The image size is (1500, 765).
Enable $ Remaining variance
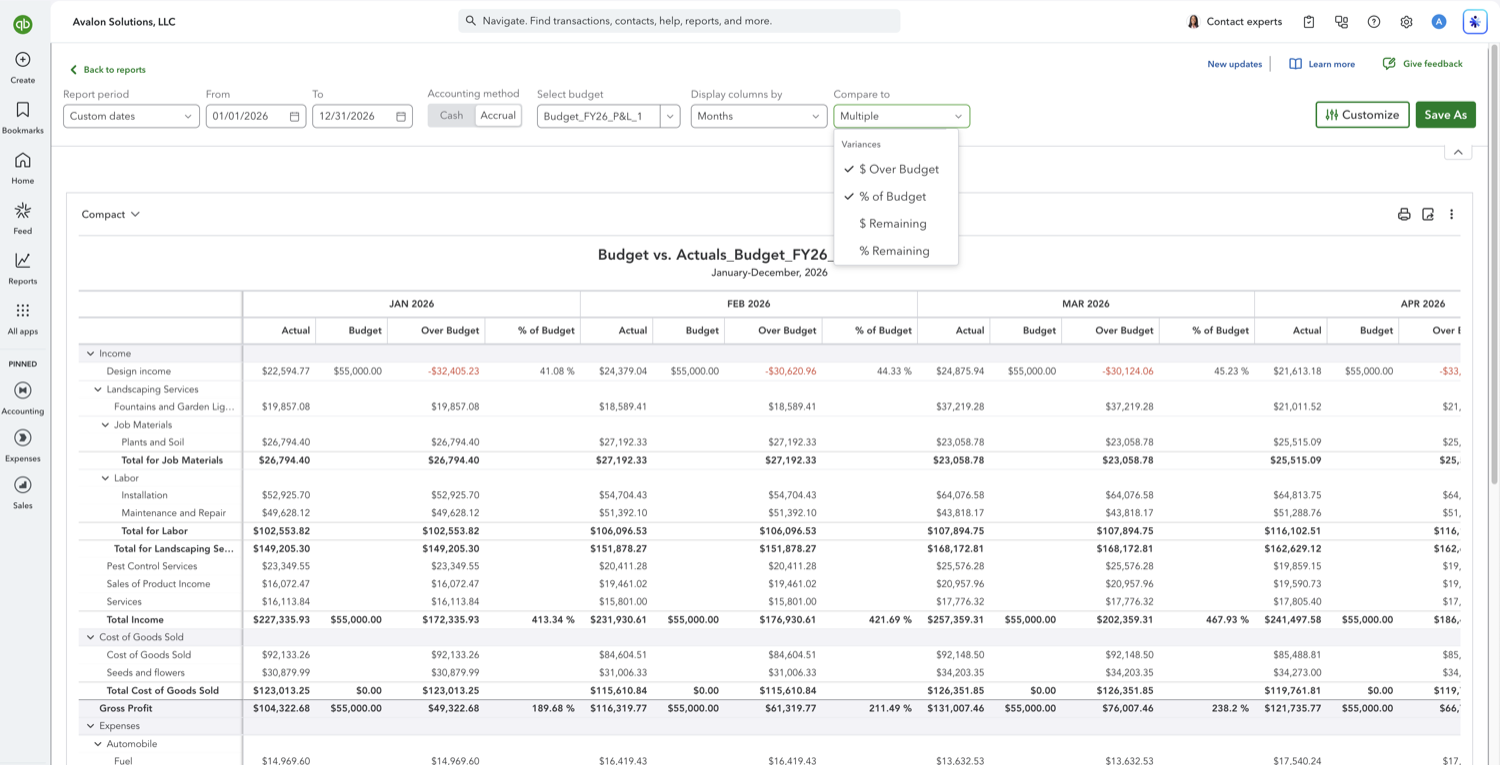[896, 224]
